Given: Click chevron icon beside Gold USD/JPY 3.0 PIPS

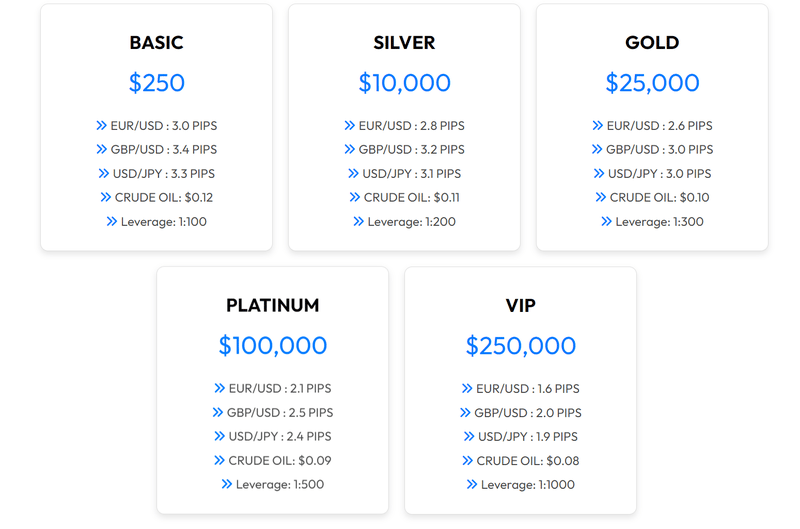Looking at the screenshot, I should click(x=599, y=174).
